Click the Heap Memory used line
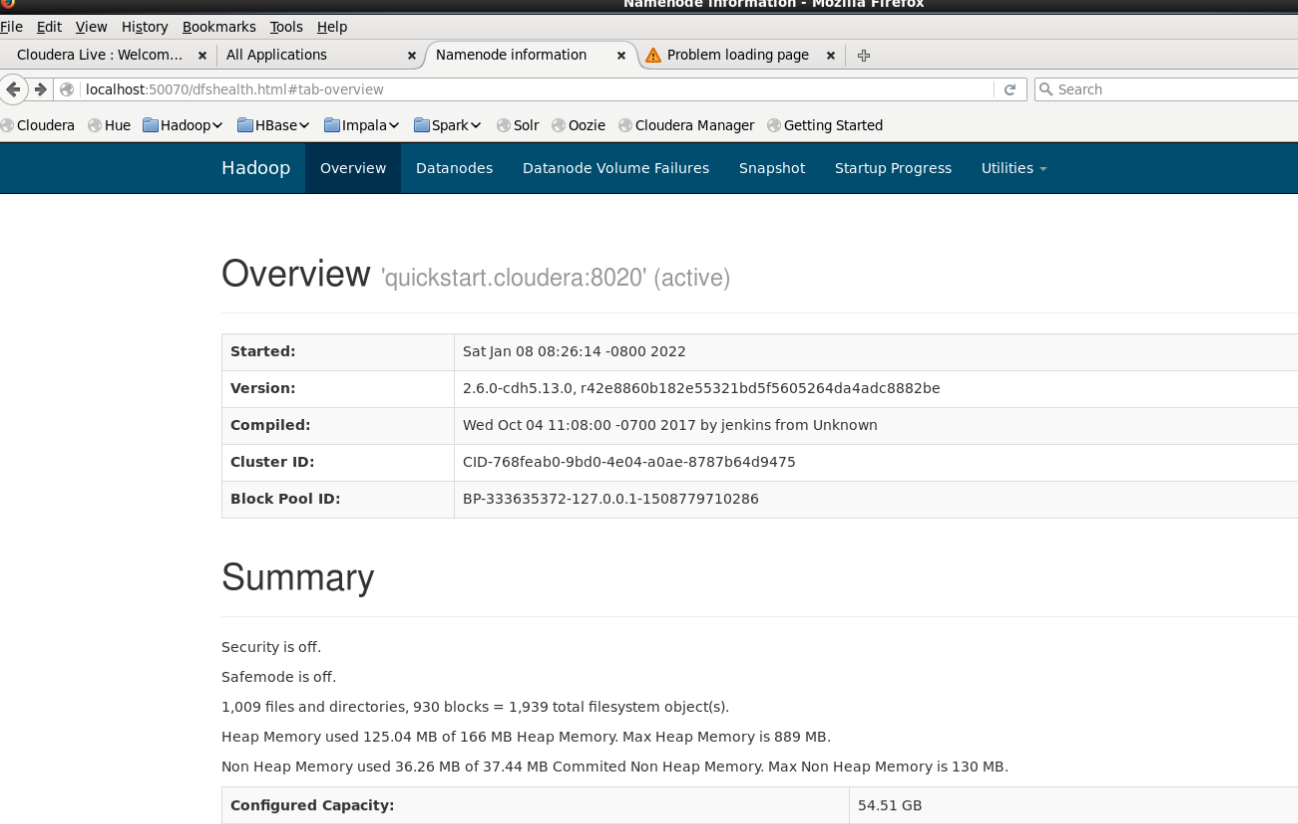 [x=526, y=737]
